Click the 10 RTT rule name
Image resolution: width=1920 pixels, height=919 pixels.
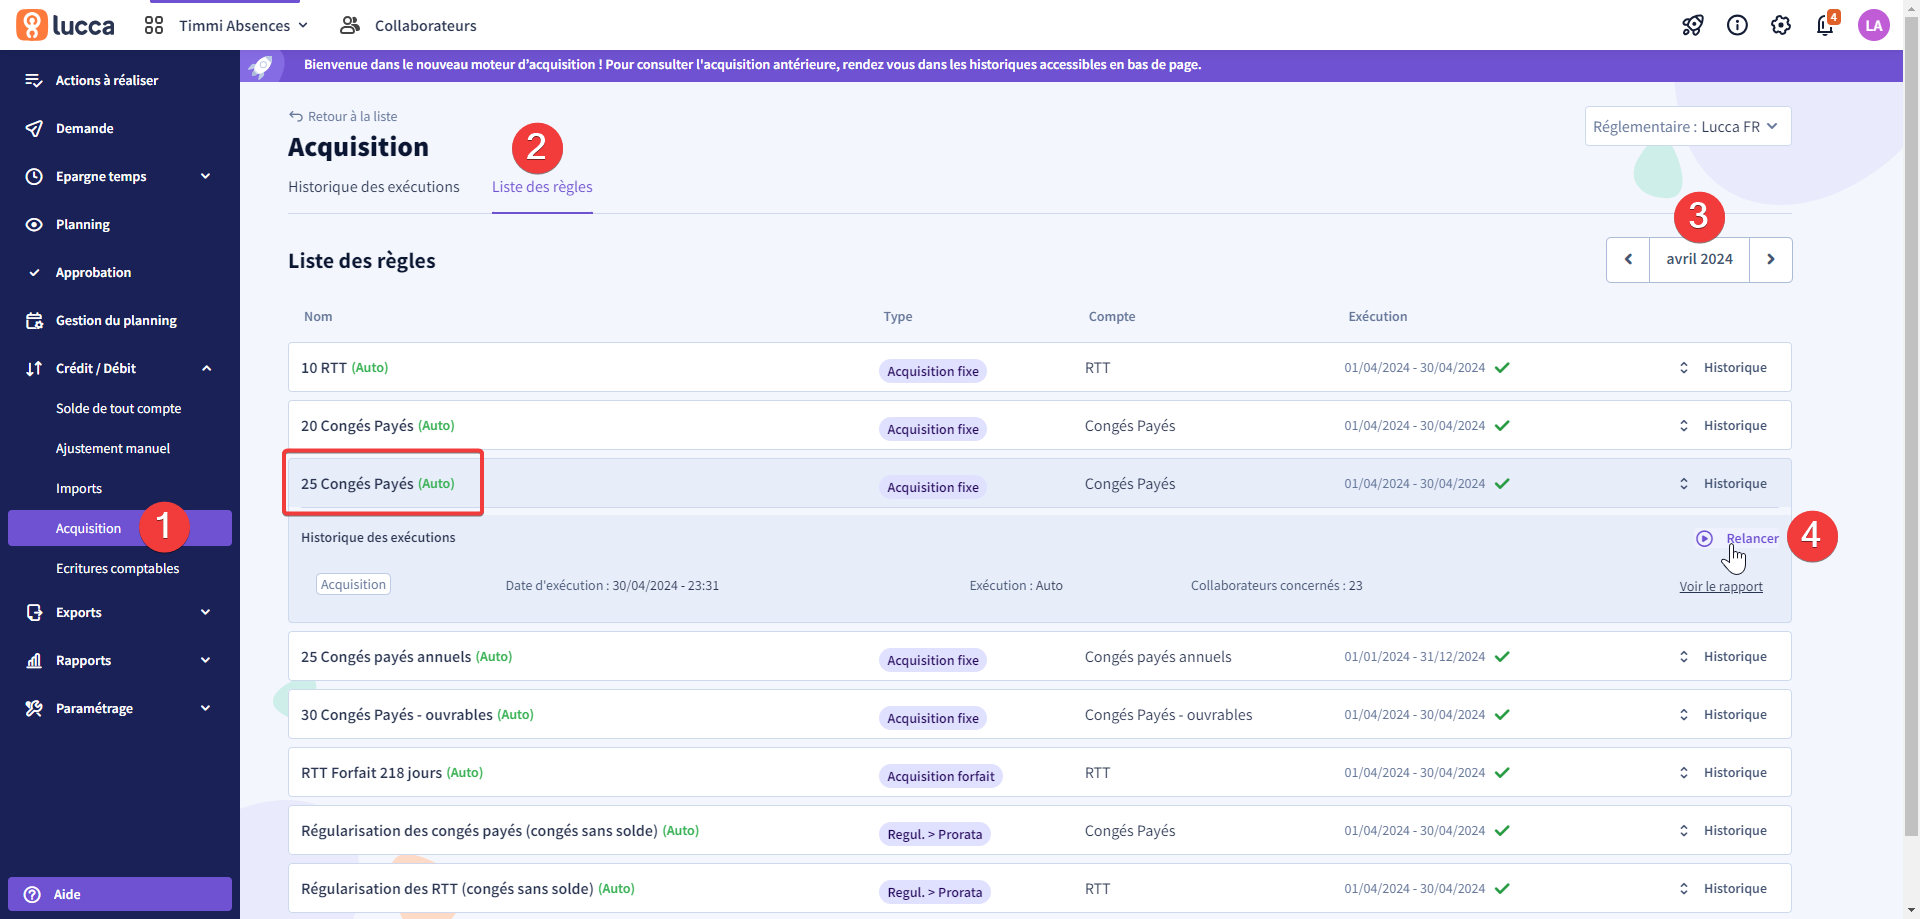click(x=324, y=368)
